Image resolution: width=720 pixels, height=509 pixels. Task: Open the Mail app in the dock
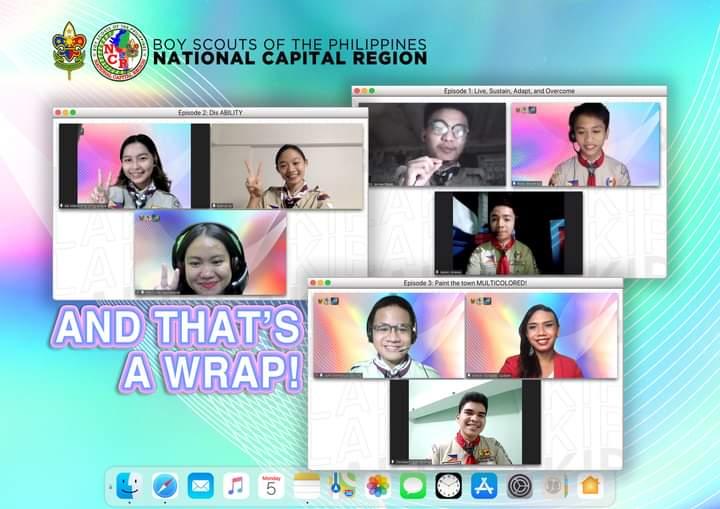click(x=200, y=486)
